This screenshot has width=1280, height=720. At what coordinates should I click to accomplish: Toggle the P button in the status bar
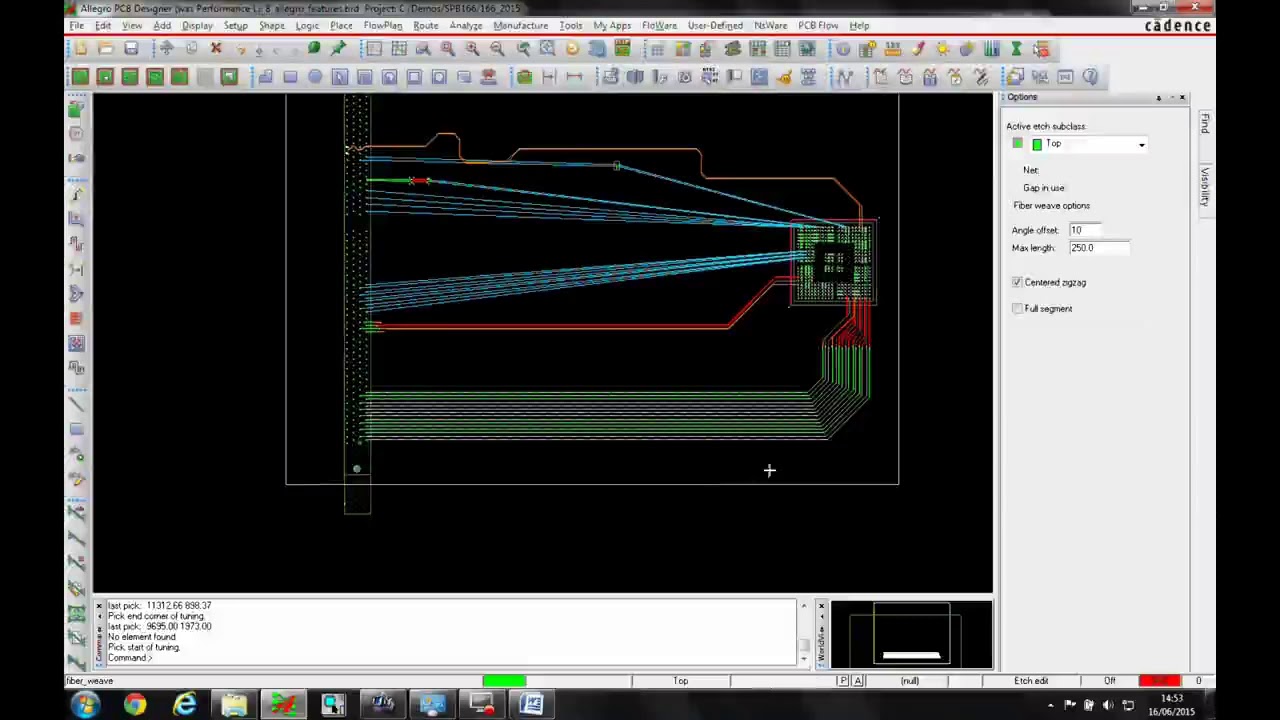[844, 681]
